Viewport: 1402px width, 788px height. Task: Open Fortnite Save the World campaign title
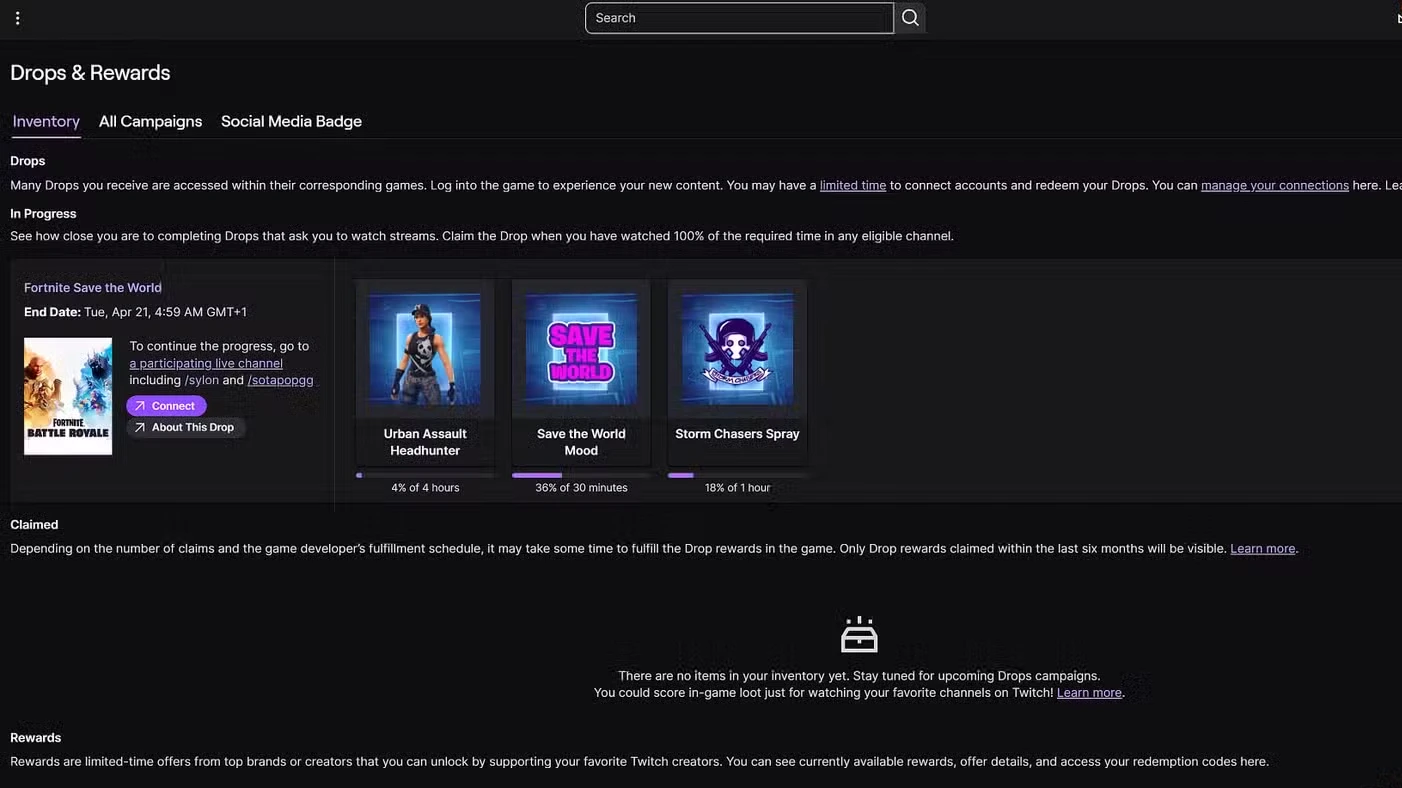point(93,287)
